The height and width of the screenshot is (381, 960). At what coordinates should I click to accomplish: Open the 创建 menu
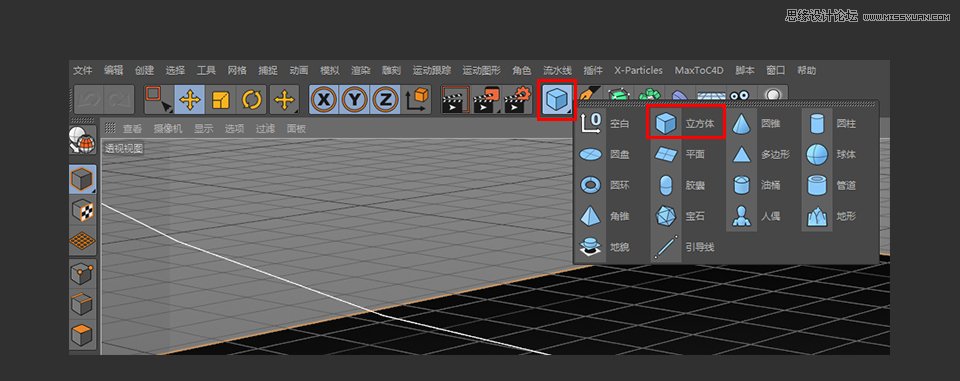[144, 70]
